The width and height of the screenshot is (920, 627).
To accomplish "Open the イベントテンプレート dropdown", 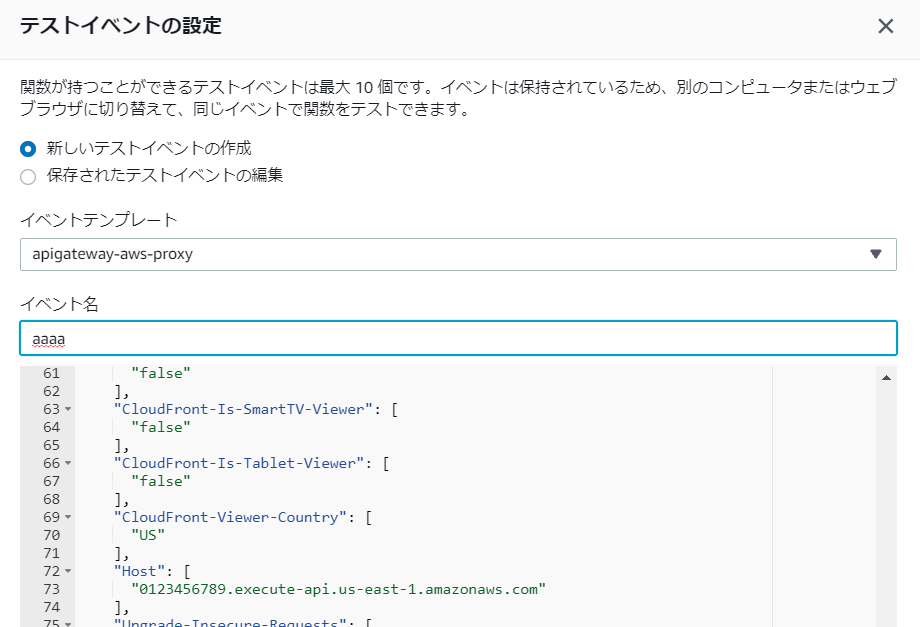I will point(458,254).
